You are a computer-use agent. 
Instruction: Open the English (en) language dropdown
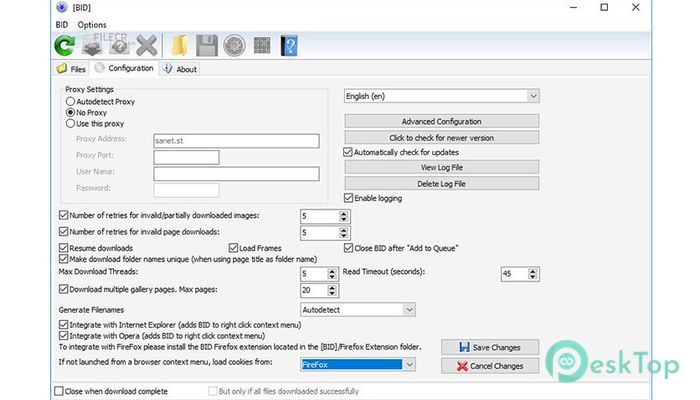pyautogui.click(x=442, y=96)
